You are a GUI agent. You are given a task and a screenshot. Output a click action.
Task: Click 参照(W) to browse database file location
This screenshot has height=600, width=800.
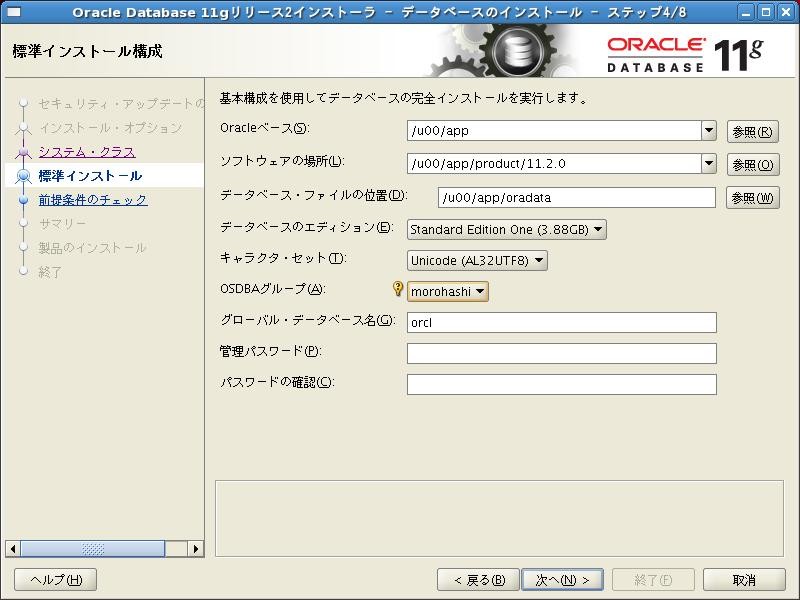[x=753, y=196]
